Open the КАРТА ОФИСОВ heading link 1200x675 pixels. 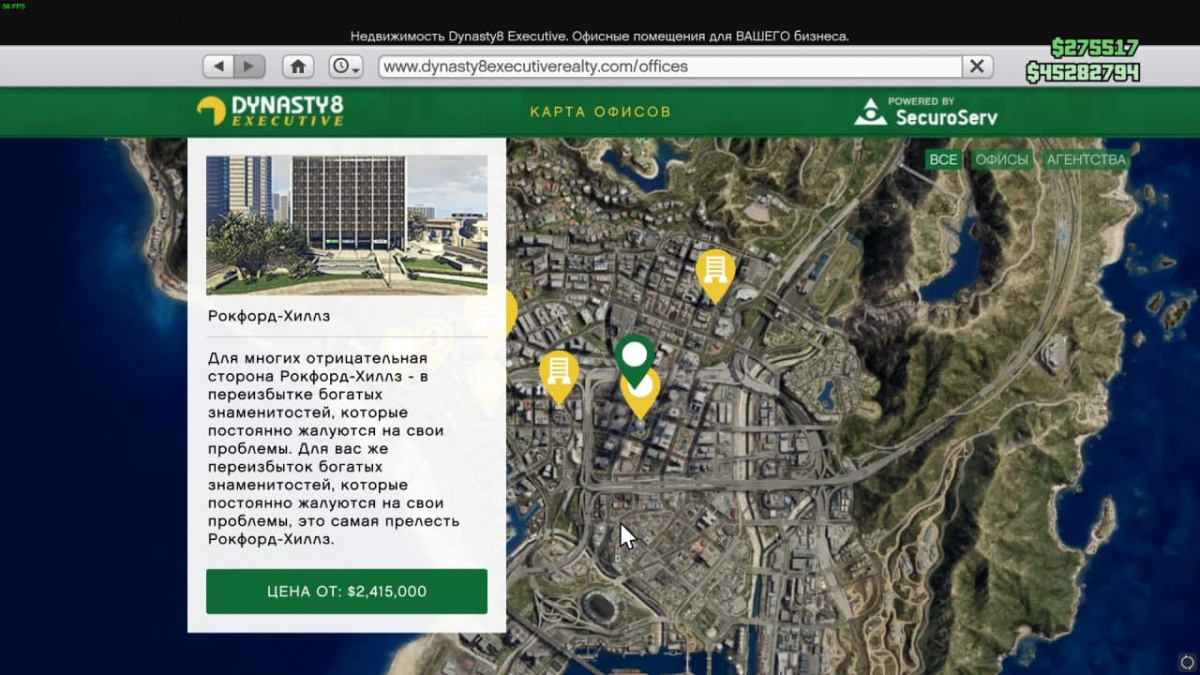600,112
